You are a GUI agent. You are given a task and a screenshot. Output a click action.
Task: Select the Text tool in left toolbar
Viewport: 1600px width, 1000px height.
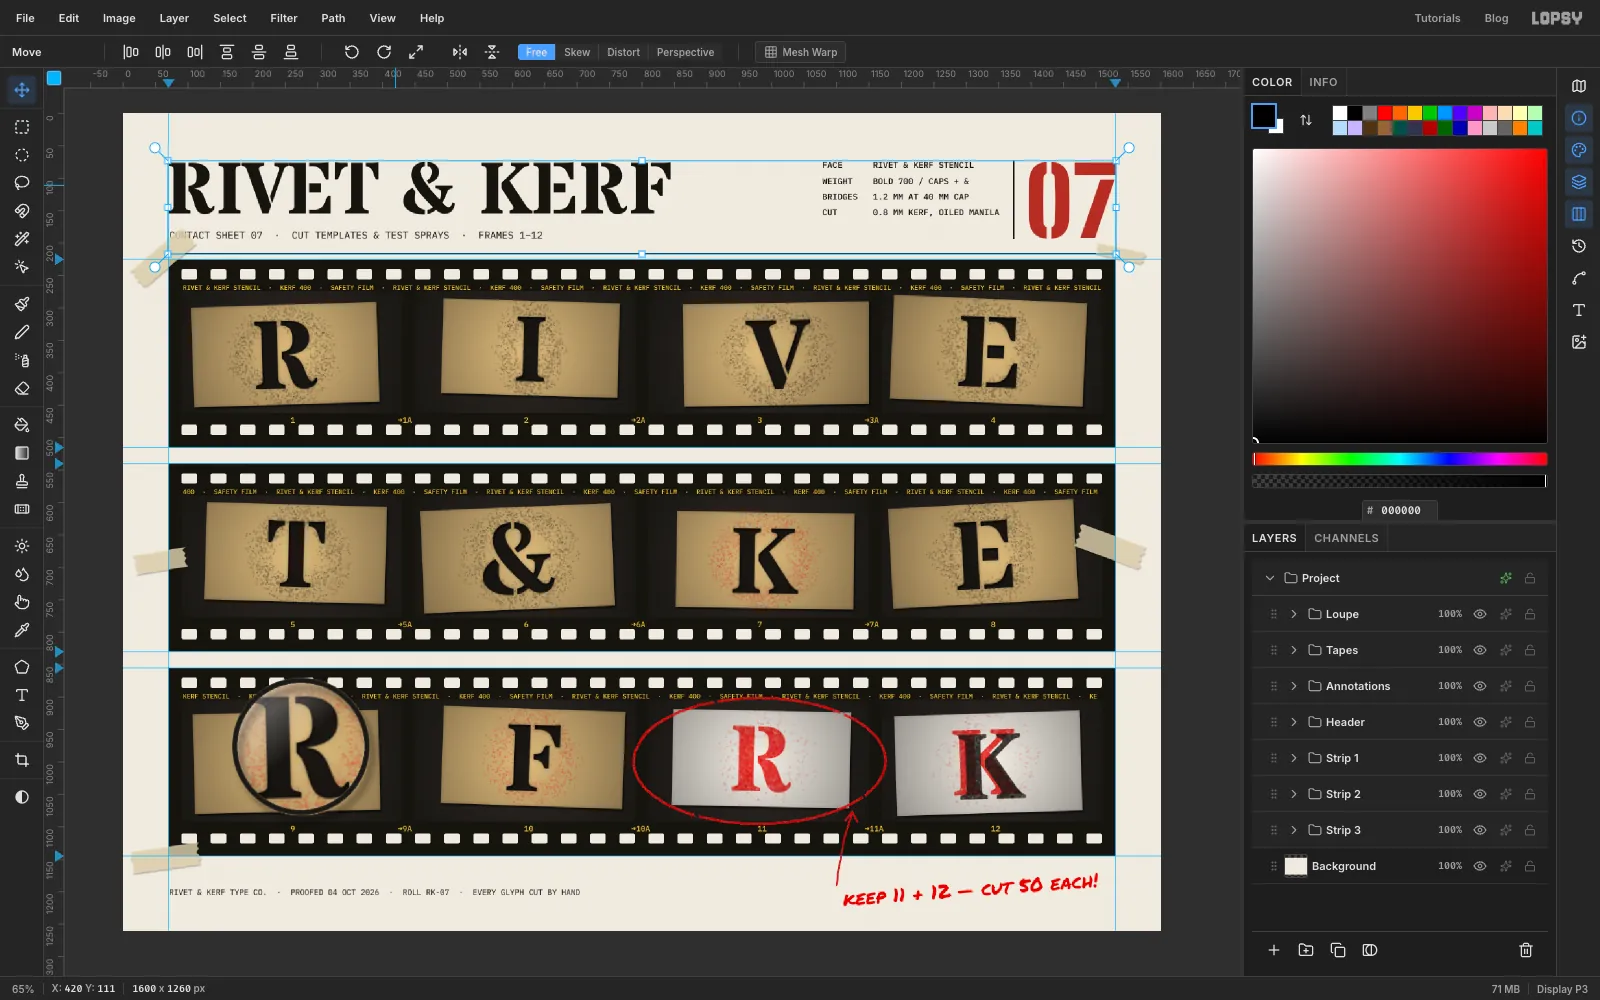(x=22, y=695)
